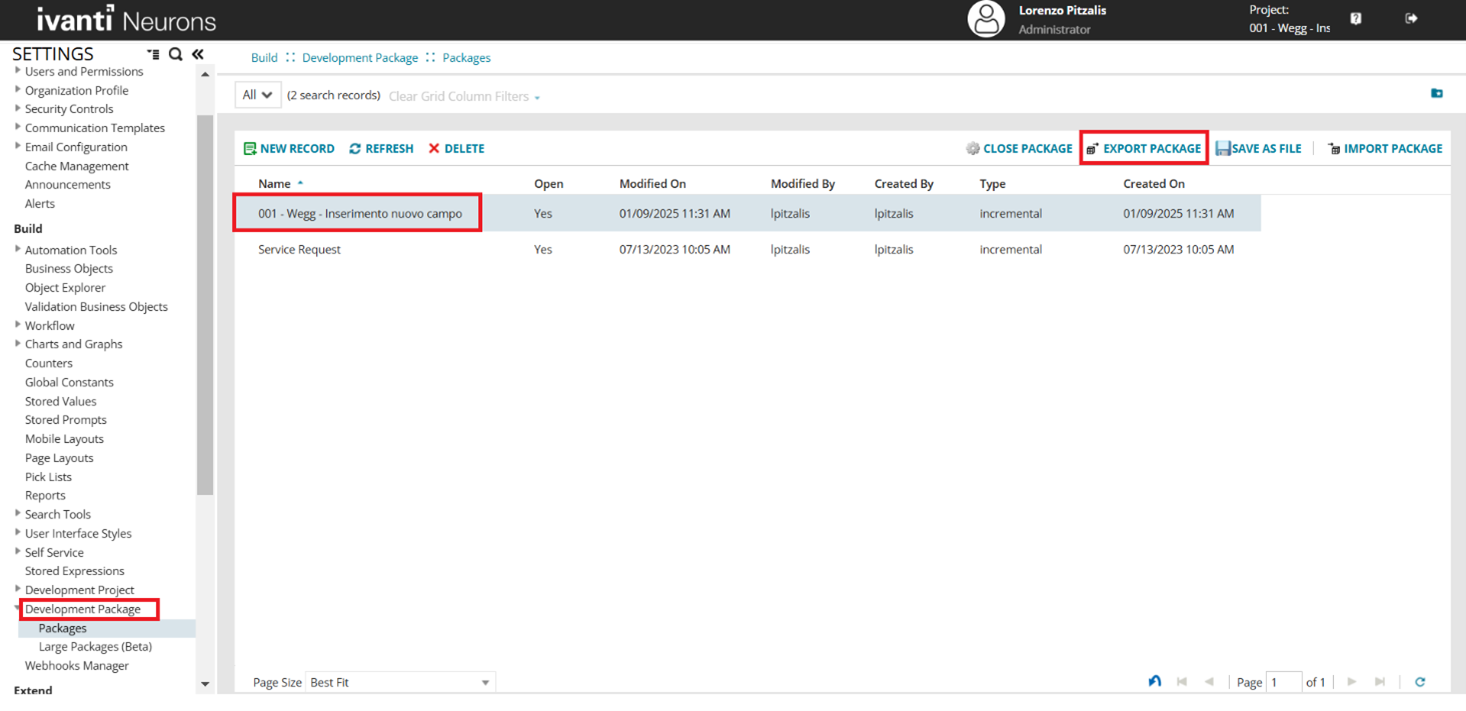
Task: Open settings search magnifier icon
Action: click(x=176, y=54)
